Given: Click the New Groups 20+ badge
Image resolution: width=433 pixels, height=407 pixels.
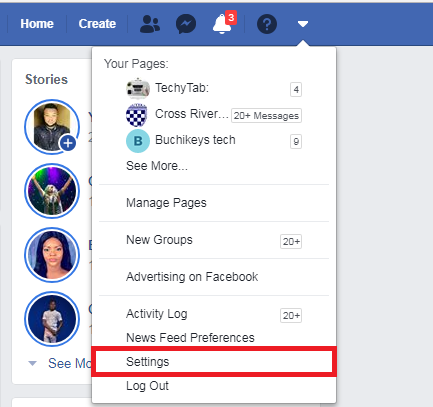Looking at the screenshot, I should point(291,241).
